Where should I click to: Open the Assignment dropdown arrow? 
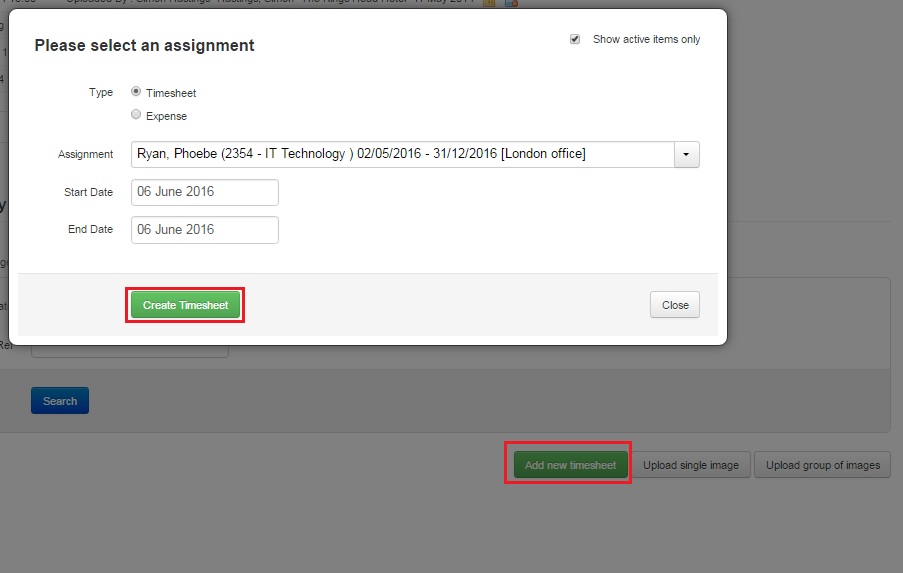(x=686, y=154)
